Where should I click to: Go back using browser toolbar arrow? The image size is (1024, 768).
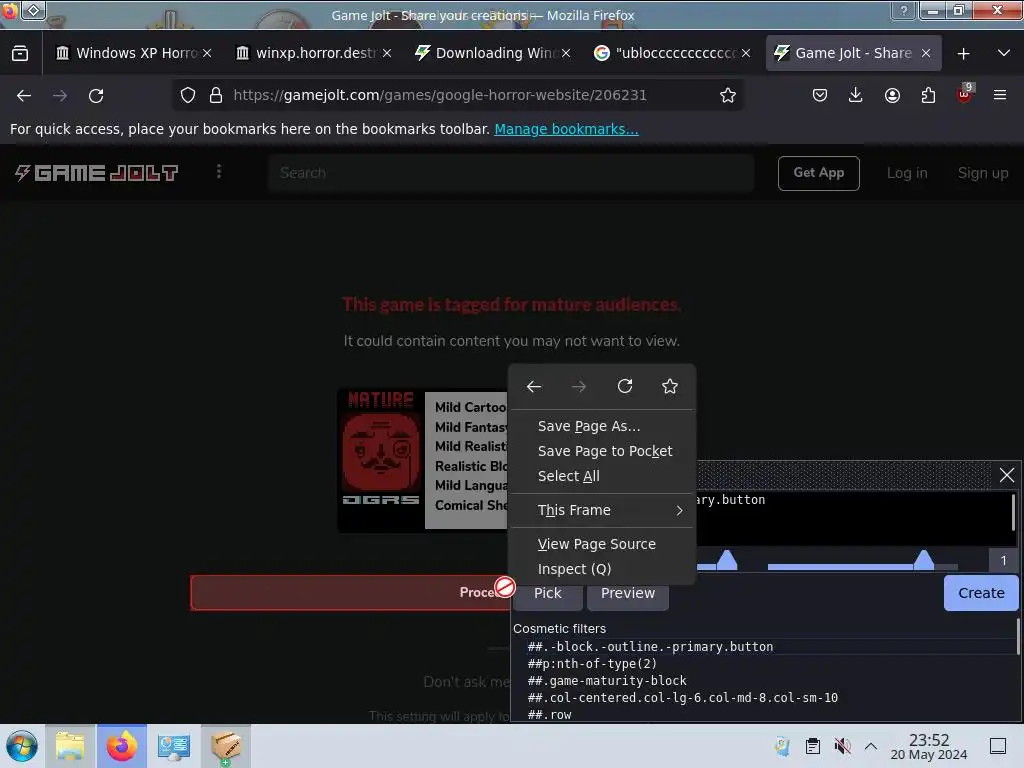pyautogui.click(x=24, y=95)
